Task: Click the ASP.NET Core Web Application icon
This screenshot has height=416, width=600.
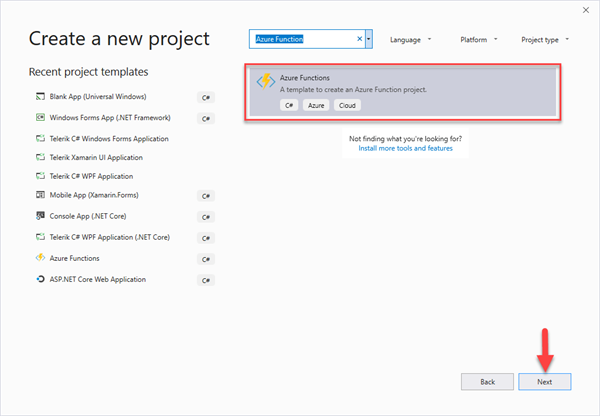Action: (x=40, y=279)
